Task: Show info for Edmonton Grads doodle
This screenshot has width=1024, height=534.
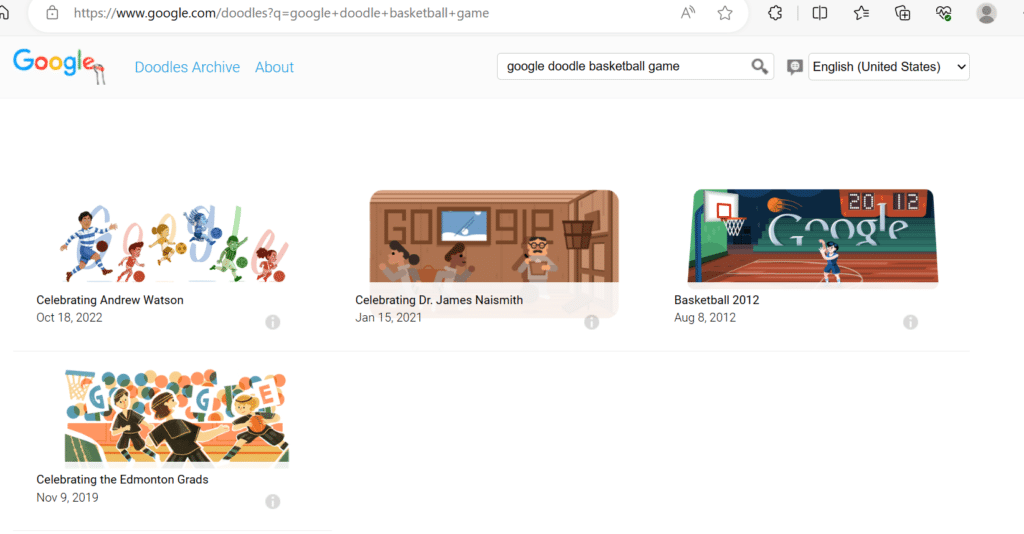Action: click(x=272, y=501)
